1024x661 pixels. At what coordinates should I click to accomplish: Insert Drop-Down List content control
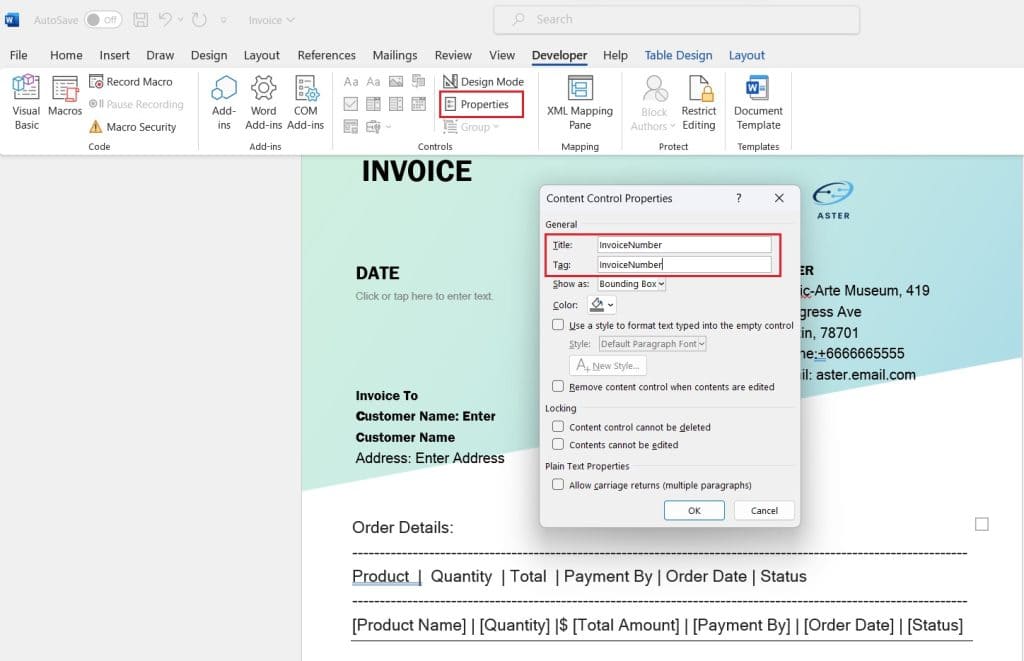point(396,104)
